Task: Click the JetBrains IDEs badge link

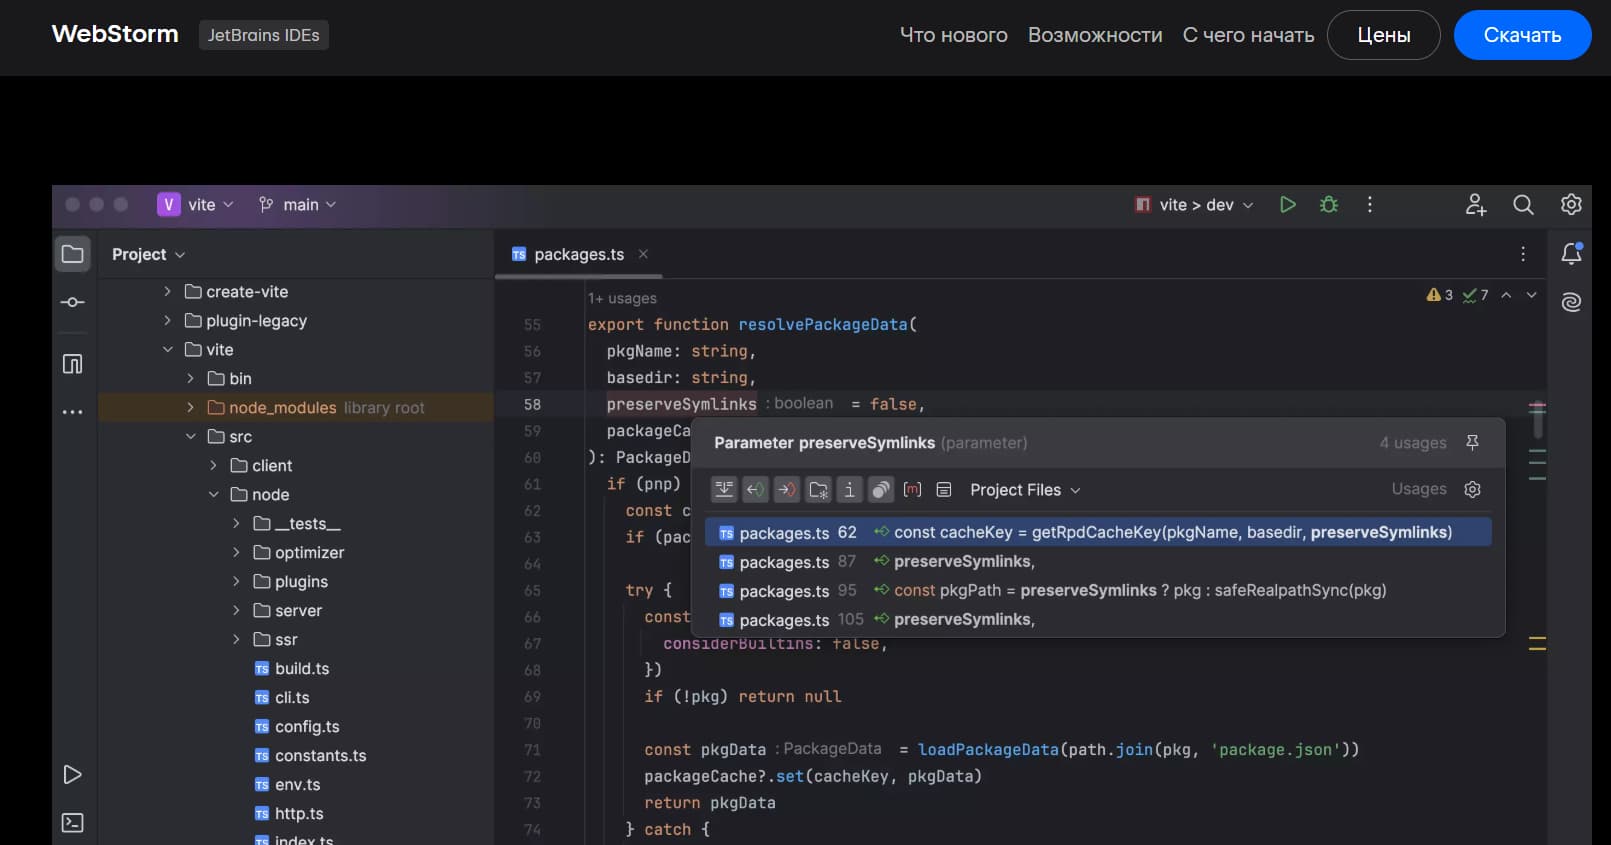Action: point(264,35)
